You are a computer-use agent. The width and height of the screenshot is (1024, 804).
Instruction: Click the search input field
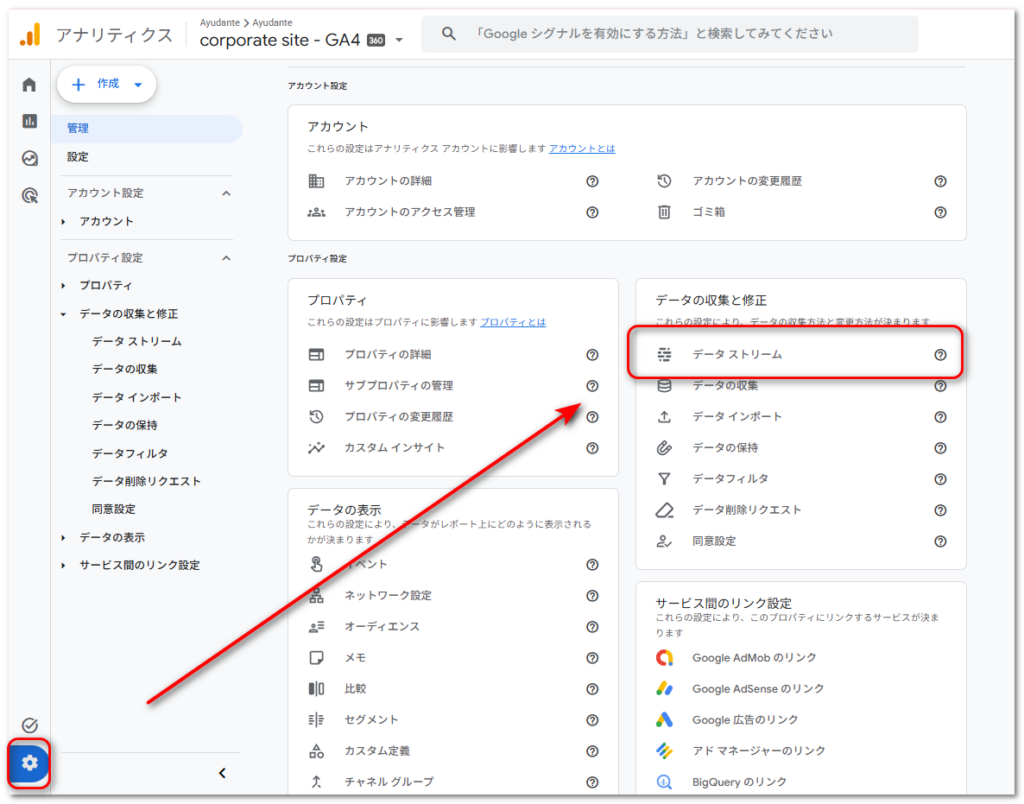[x=669, y=34]
